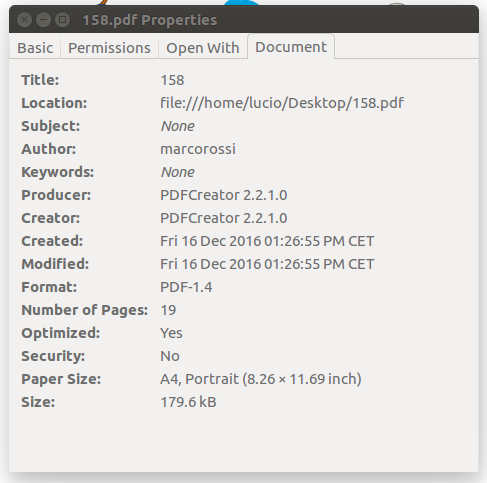Screen dimensions: 487x483
Task: Click the Author: label
Action: click(49, 149)
